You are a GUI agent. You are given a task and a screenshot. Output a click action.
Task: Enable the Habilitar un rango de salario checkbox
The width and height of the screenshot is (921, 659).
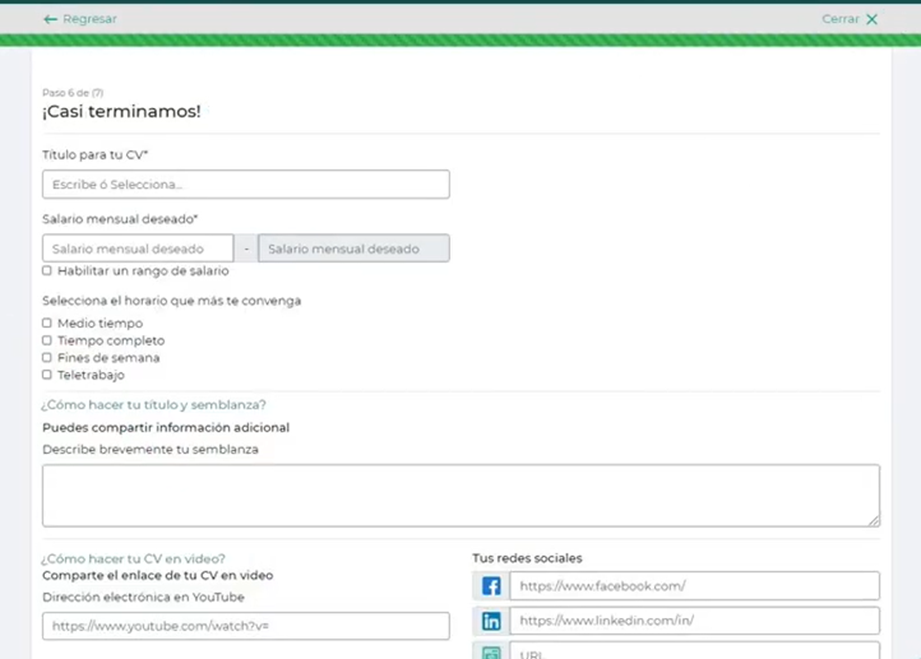coord(47,271)
